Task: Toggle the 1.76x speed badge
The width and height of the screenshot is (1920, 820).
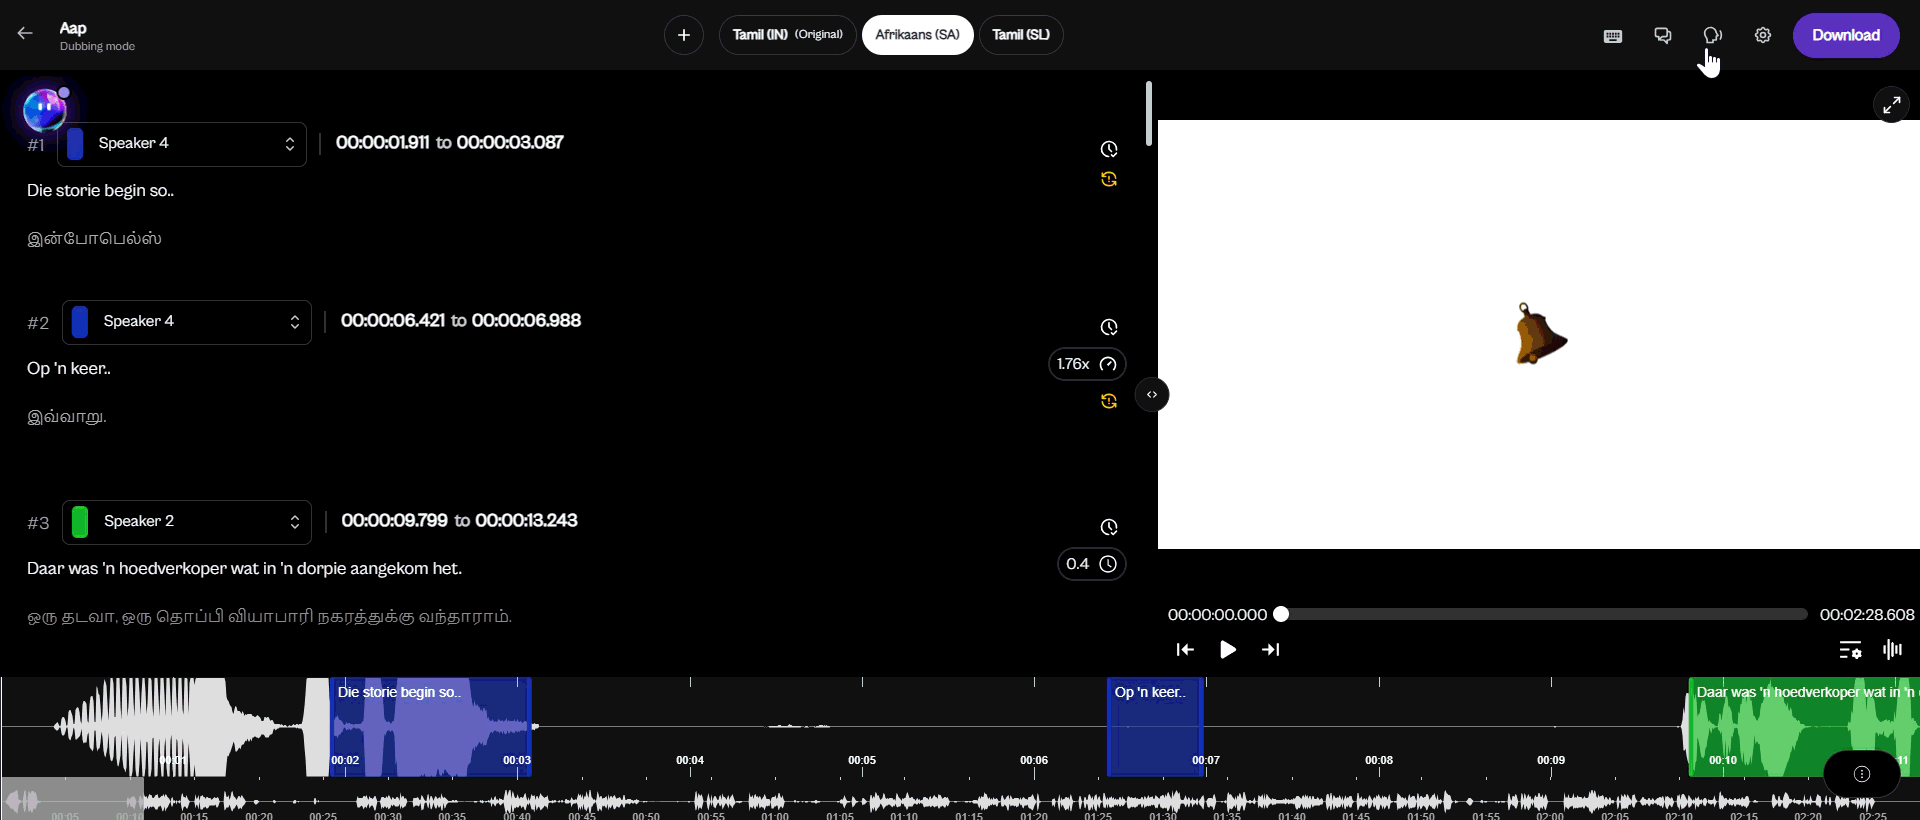Action: 1087,364
